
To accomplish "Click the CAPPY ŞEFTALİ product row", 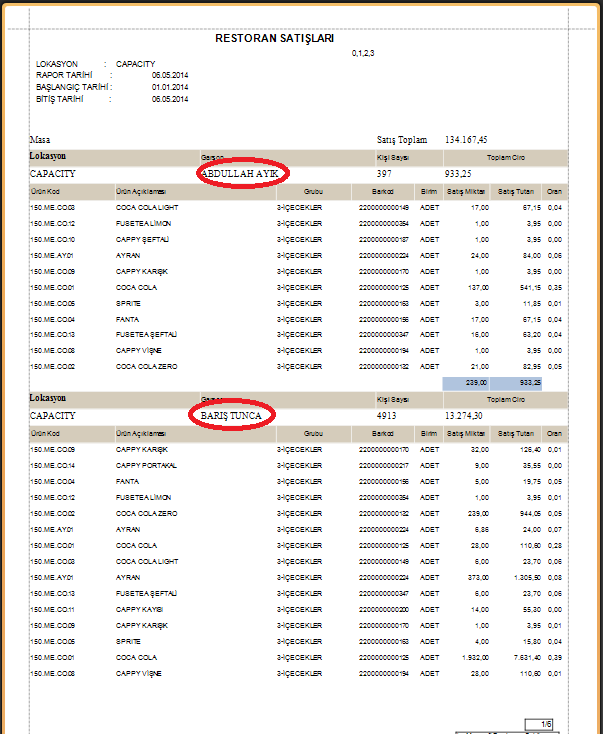I will click(x=296, y=240).
